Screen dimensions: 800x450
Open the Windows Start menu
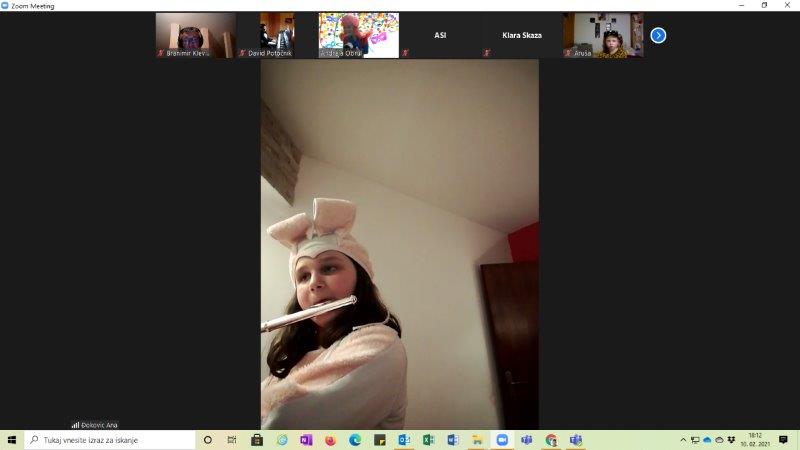(x=12, y=440)
